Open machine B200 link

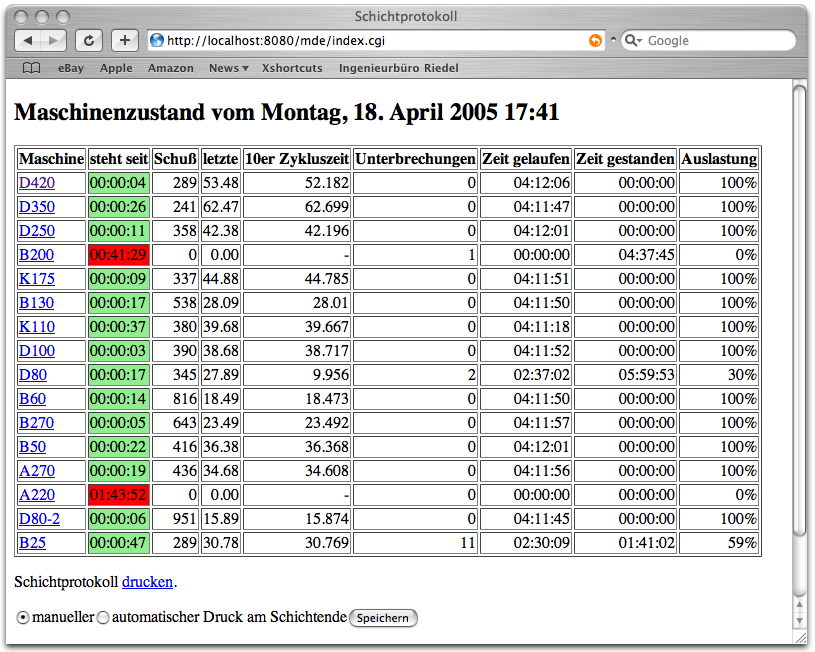pyautogui.click(x=36, y=255)
